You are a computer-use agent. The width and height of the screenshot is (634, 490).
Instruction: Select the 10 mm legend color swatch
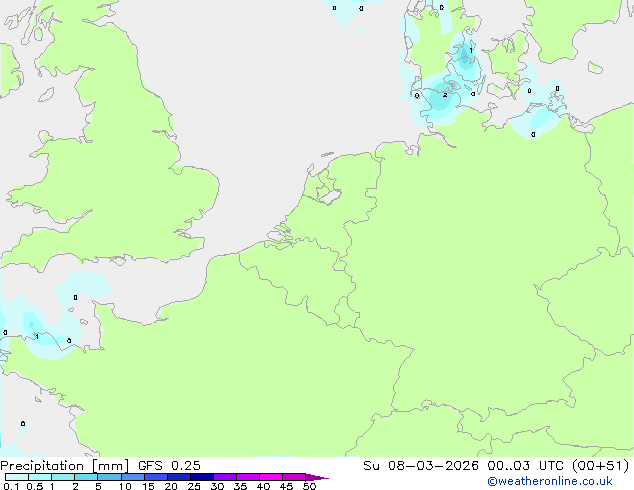[x=132, y=477]
